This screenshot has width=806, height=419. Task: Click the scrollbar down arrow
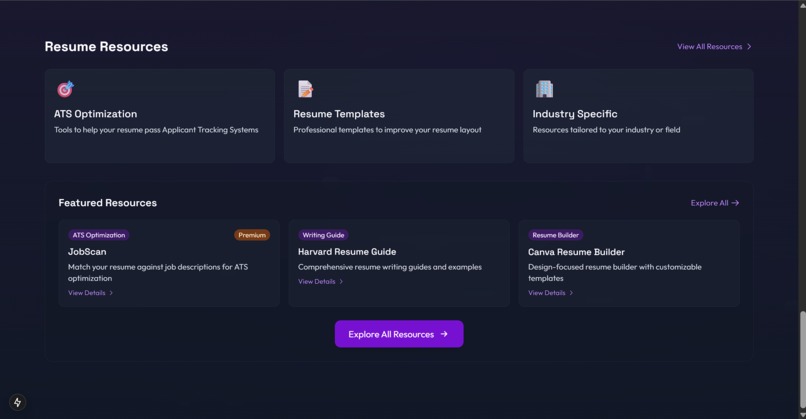pyautogui.click(x=802, y=415)
